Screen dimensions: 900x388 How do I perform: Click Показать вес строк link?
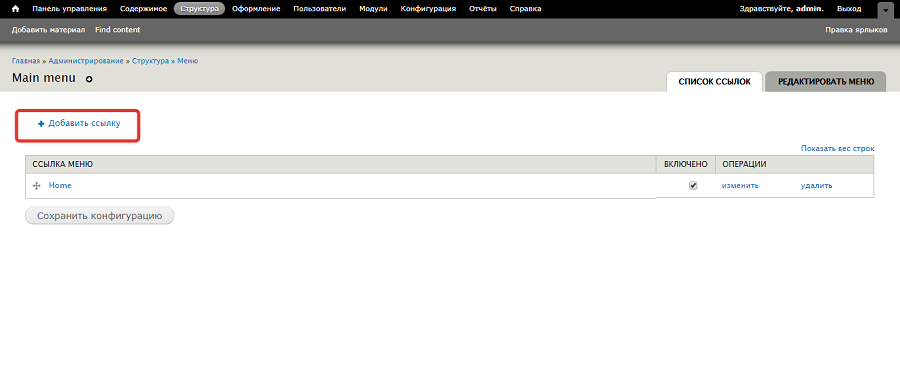tap(837, 149)
